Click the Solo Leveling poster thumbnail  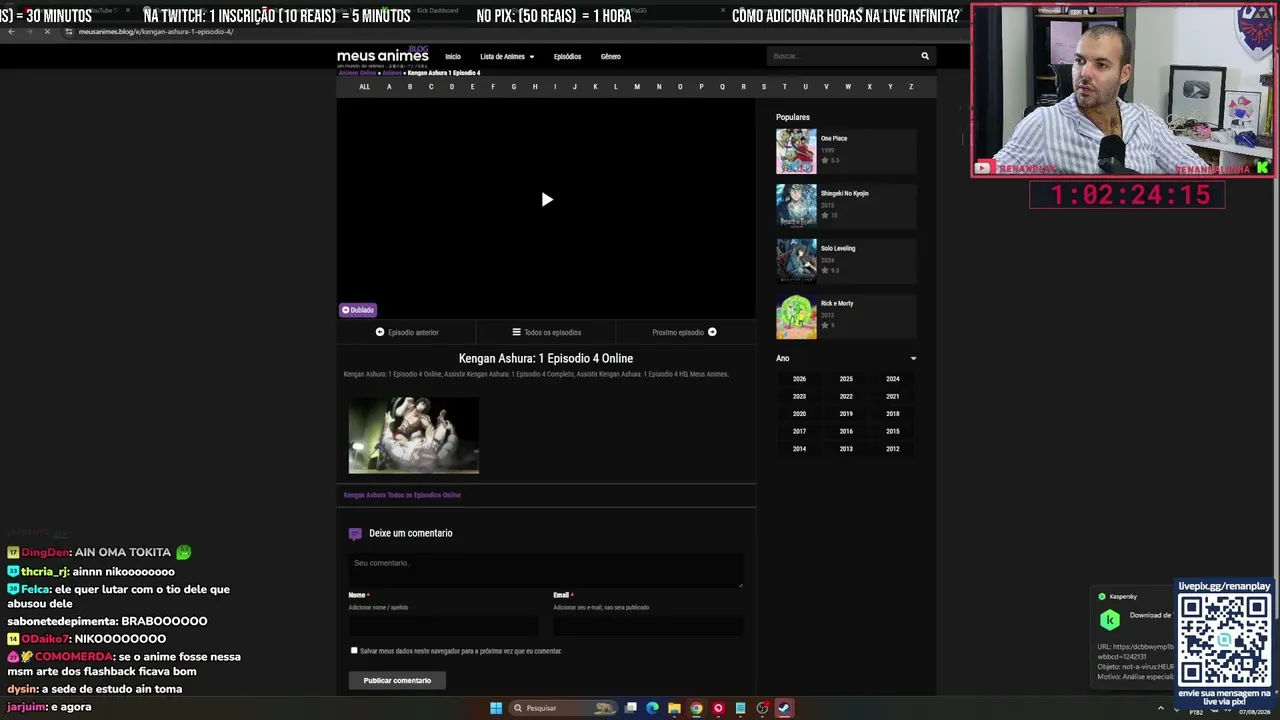tap(796, 261)
